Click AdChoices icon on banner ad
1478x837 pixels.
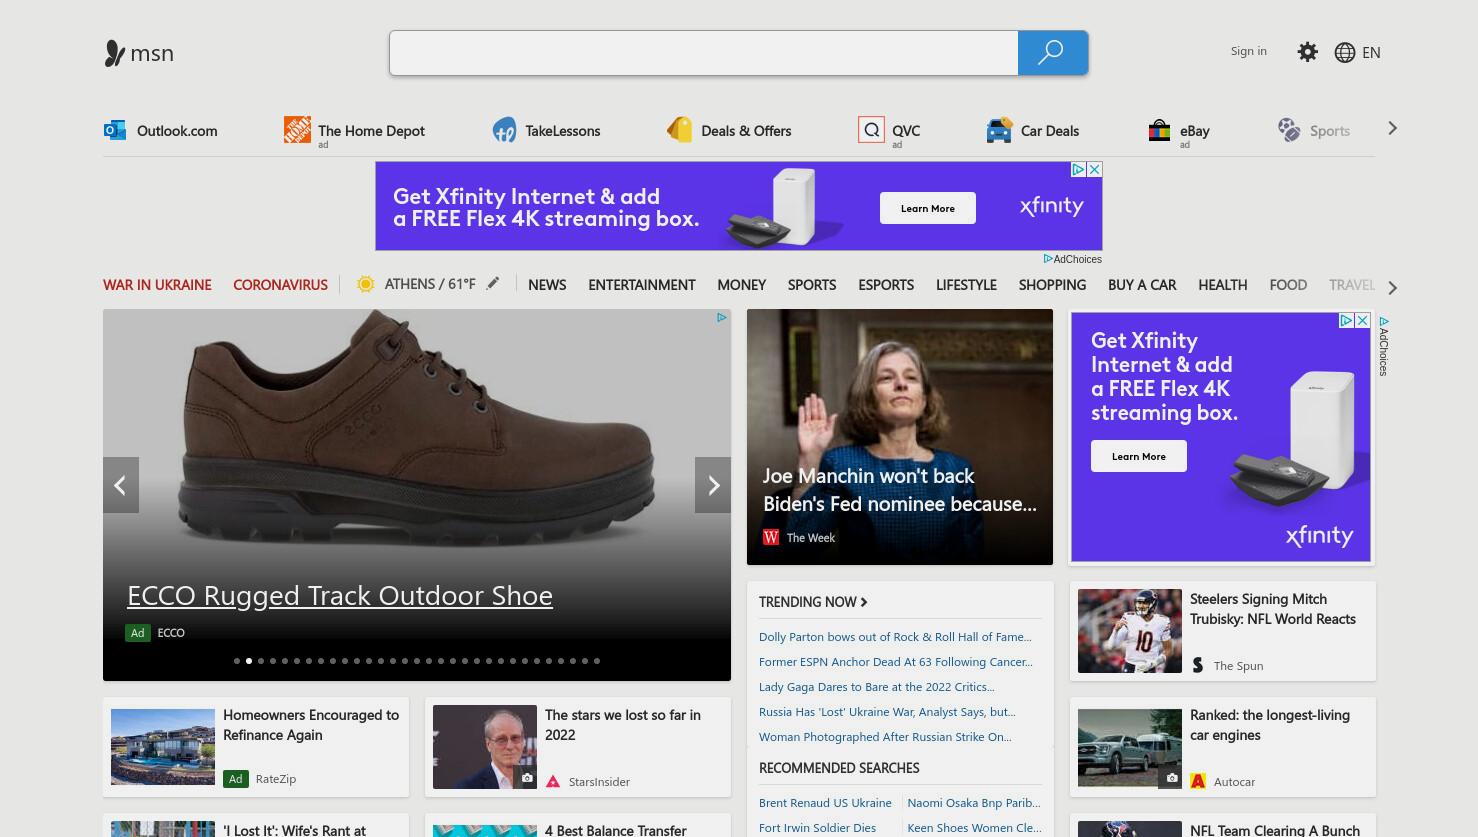click(x=1079, y=170)
